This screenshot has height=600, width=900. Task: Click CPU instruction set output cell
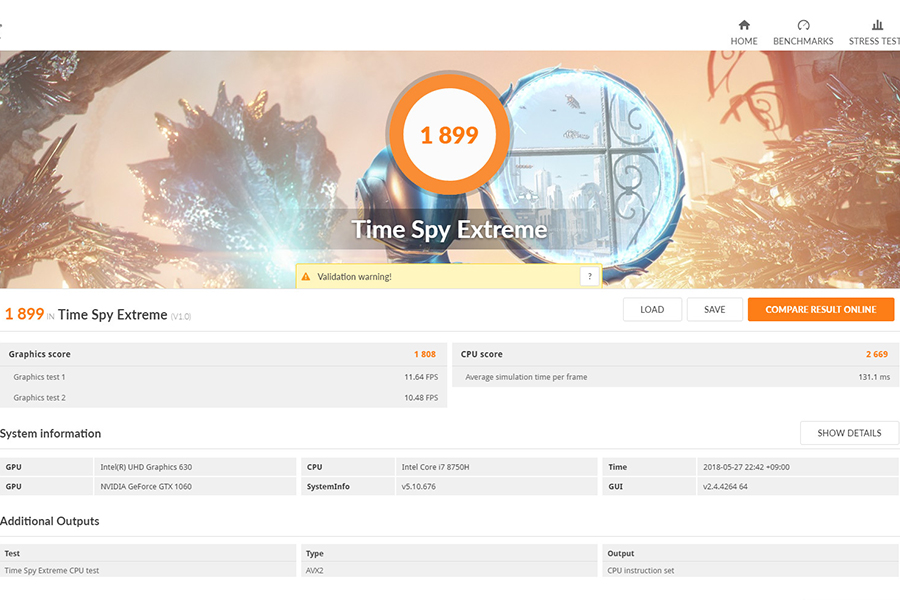click(751, 570)
